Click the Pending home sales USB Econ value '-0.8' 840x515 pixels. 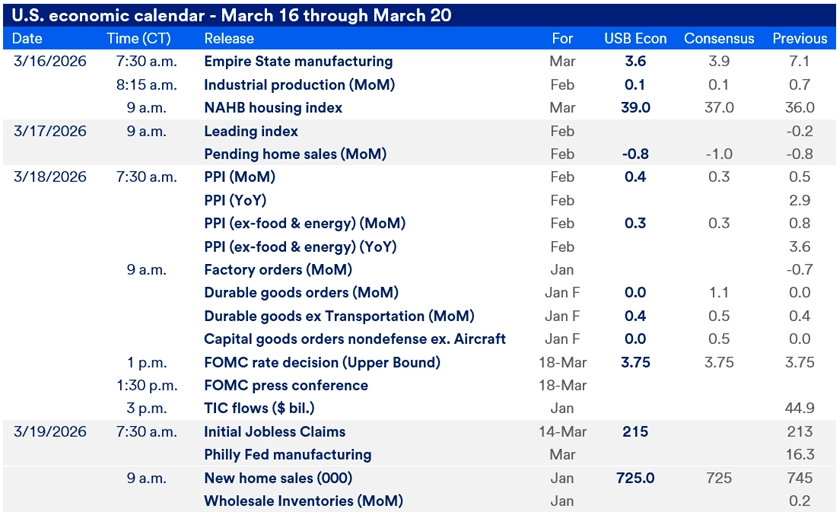pyautogui.click(x=635, y=154)
